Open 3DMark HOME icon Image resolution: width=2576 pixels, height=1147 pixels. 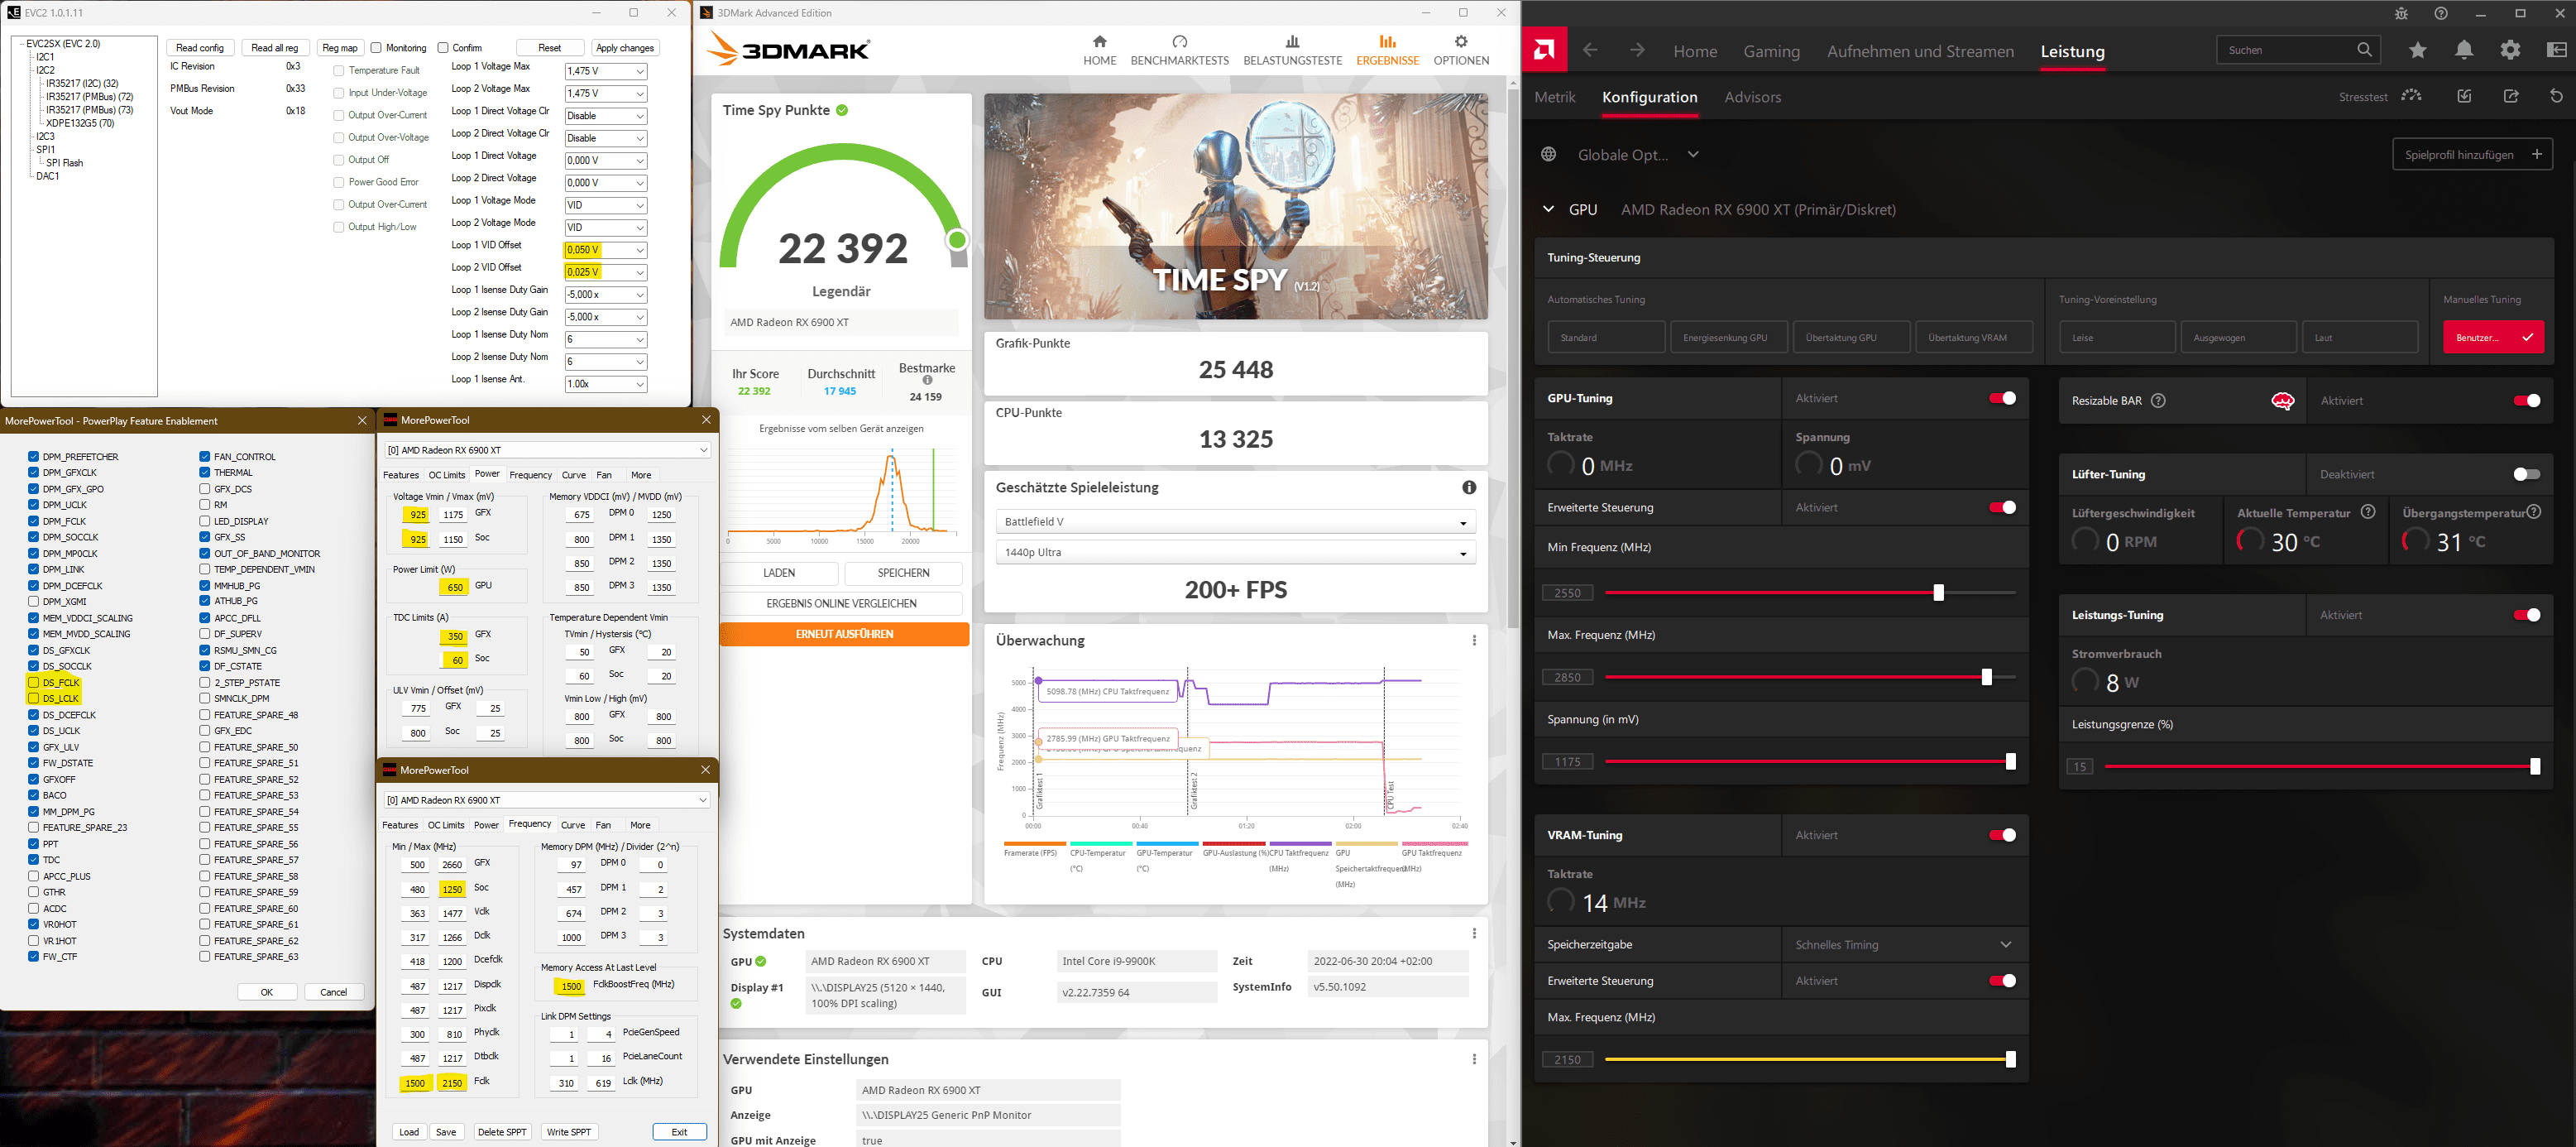1099,42
